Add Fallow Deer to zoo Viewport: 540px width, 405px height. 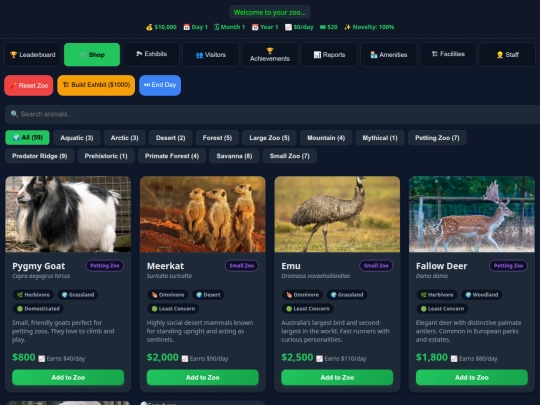click(x=472, y=377)
